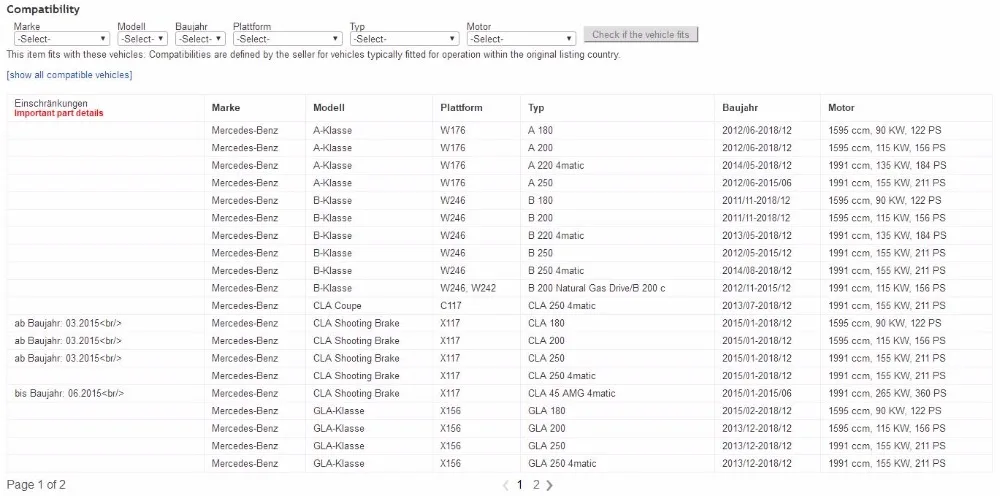Click Page 1 of 2 label

click(36, 485)
